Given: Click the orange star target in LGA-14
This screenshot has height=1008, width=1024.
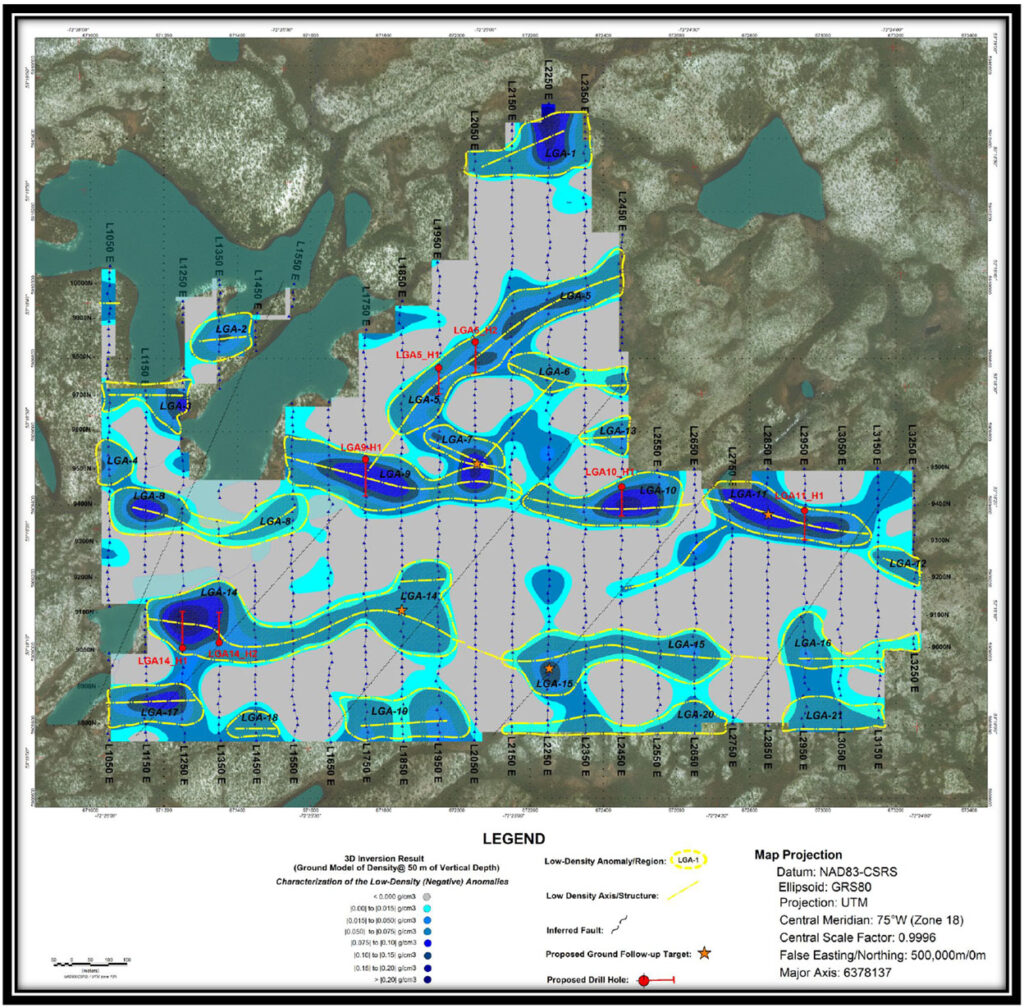Looking at the screenshot, I should [402, 609].
